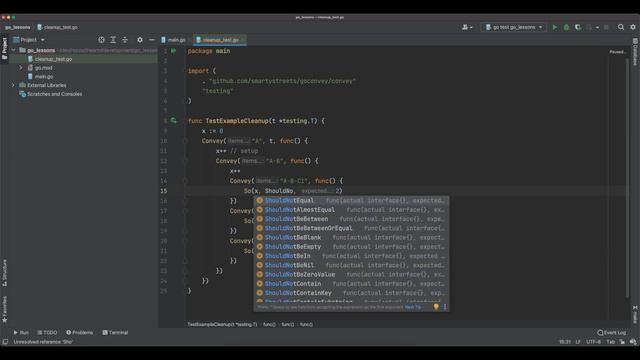Open the TODO tool window tab

[47, 333]
